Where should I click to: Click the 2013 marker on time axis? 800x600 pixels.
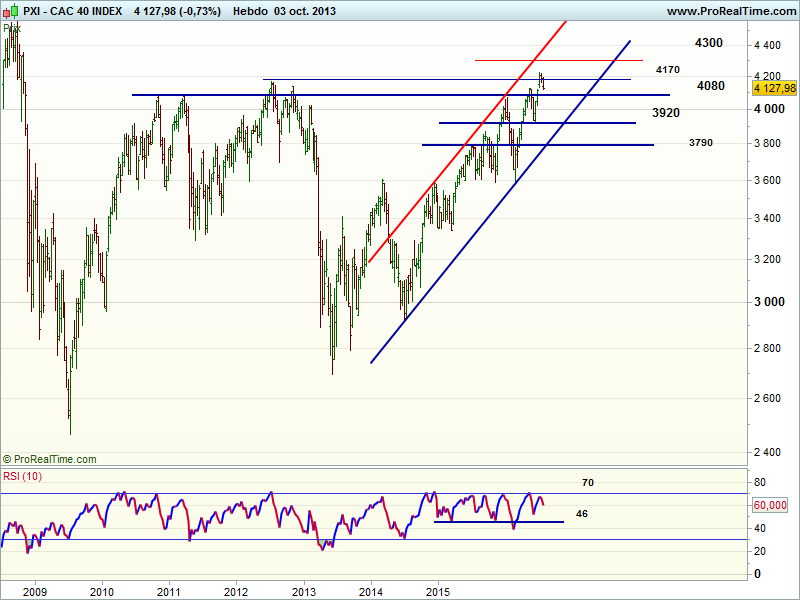303,592
